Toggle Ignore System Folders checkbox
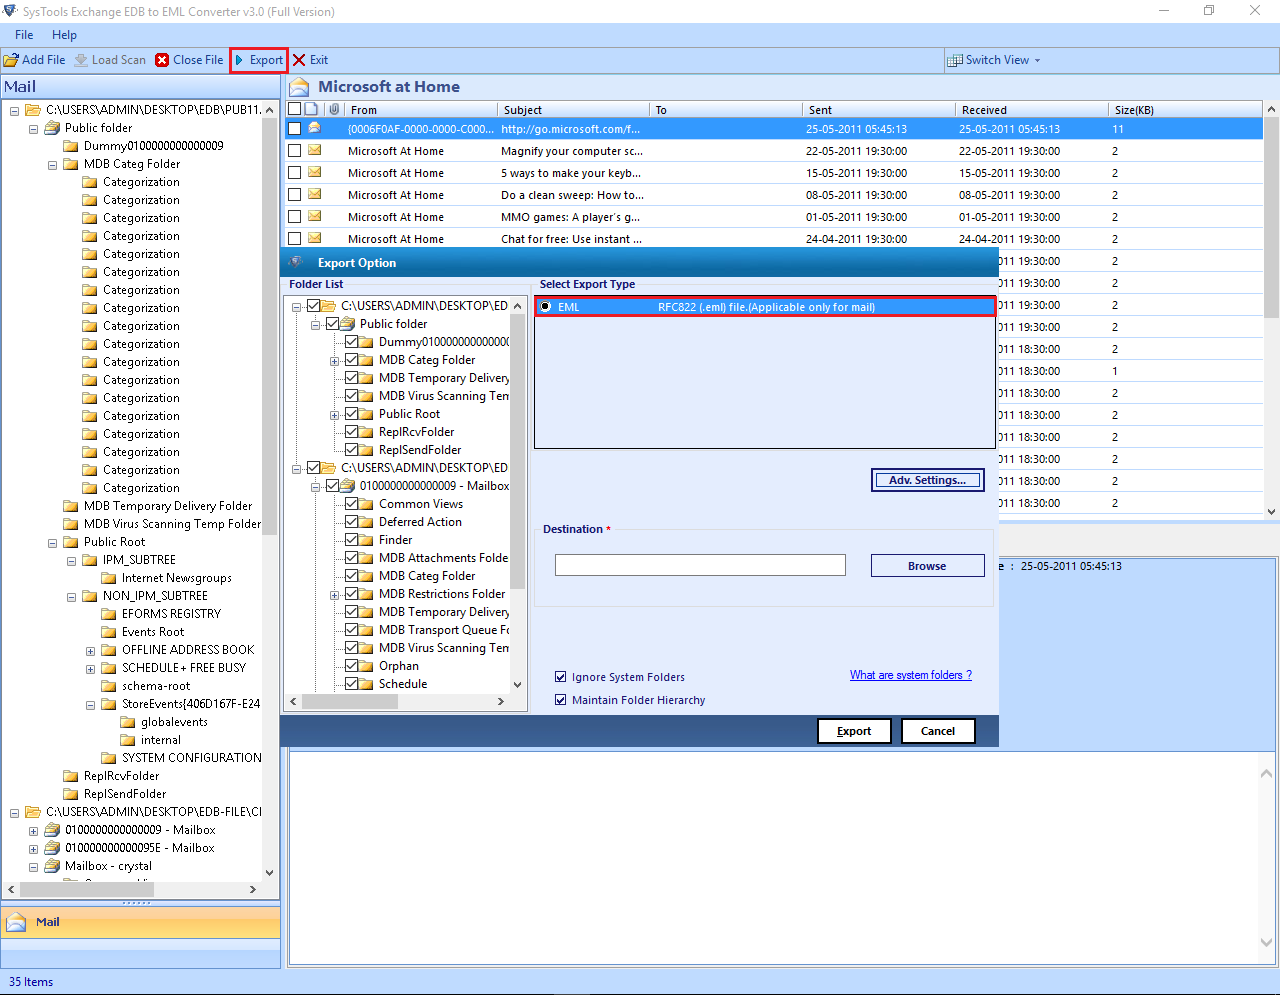 pyautogui.click(x=561, y=677)
